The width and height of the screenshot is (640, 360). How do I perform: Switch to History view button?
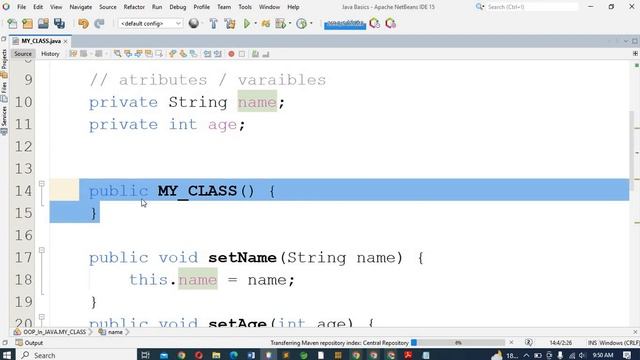coord(50,54)
